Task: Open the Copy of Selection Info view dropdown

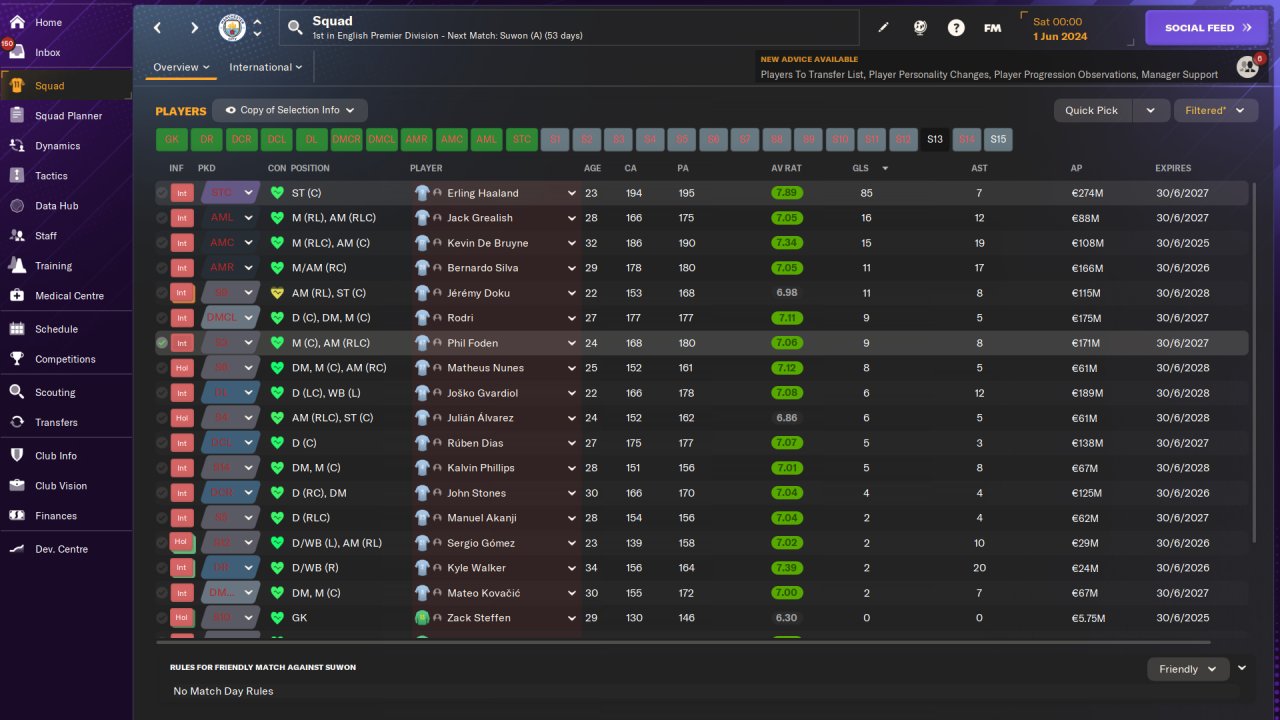Action: (290, 110)
